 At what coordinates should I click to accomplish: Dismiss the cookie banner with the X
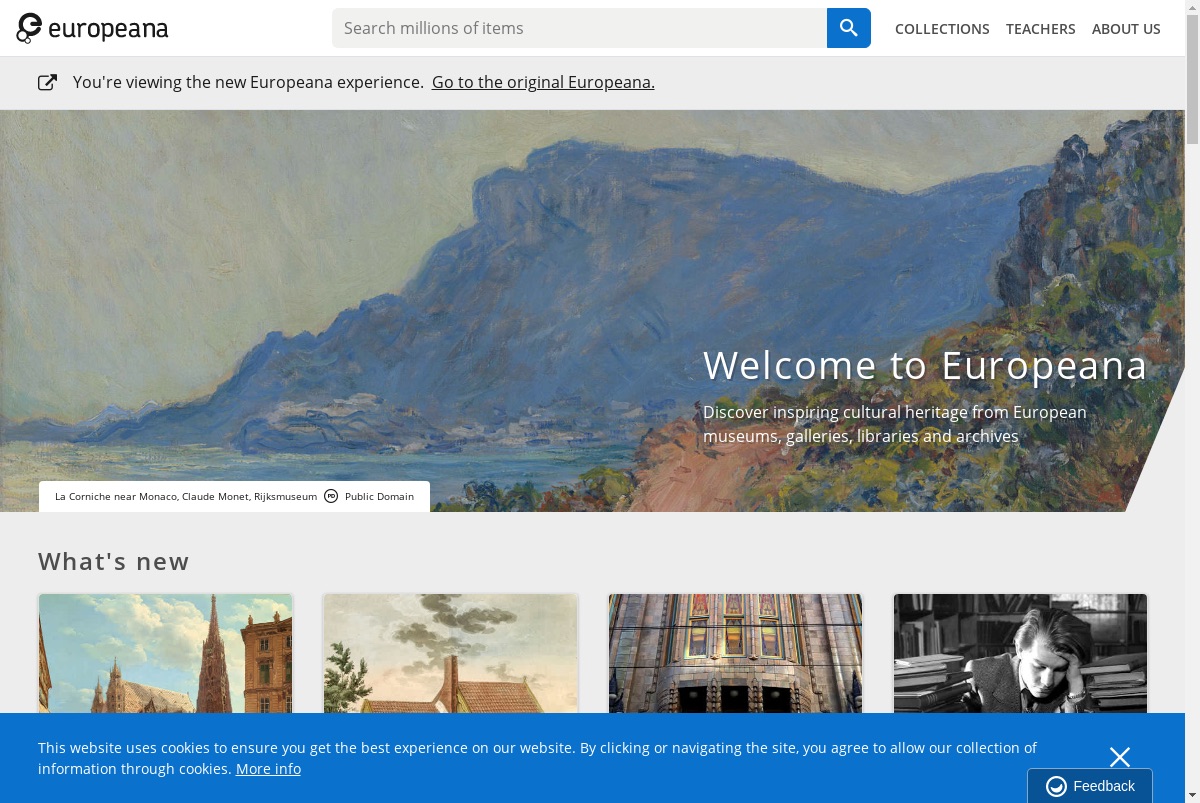click(x=1120, y=757)
